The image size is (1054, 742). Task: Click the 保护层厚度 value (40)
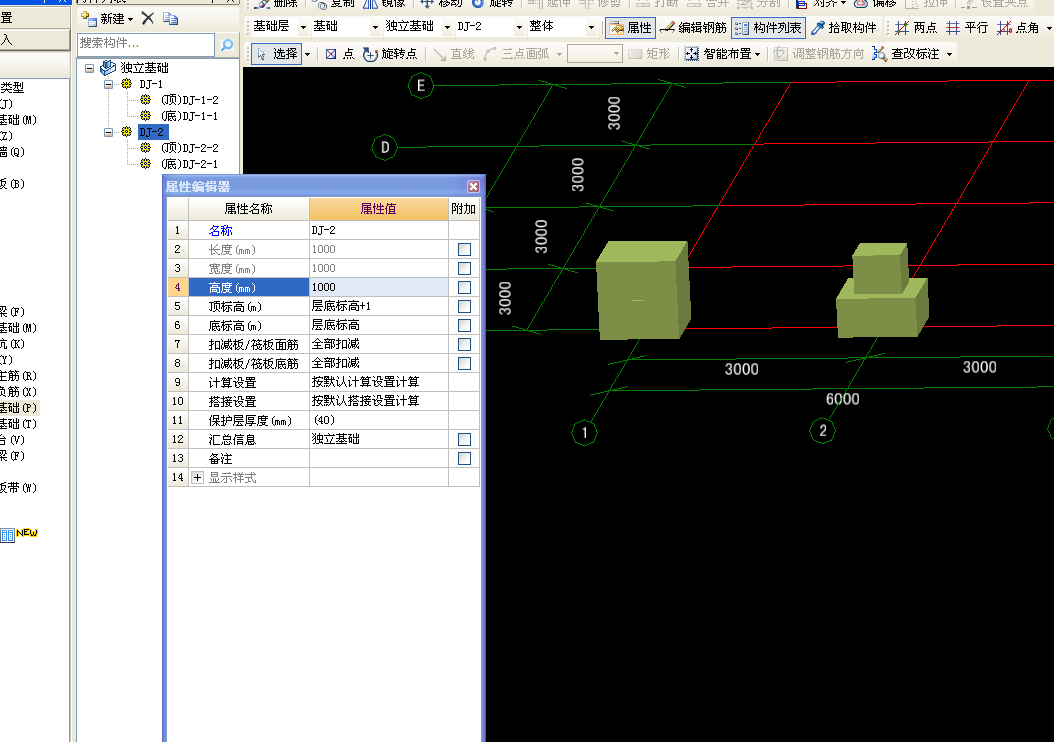pos(378,420)
